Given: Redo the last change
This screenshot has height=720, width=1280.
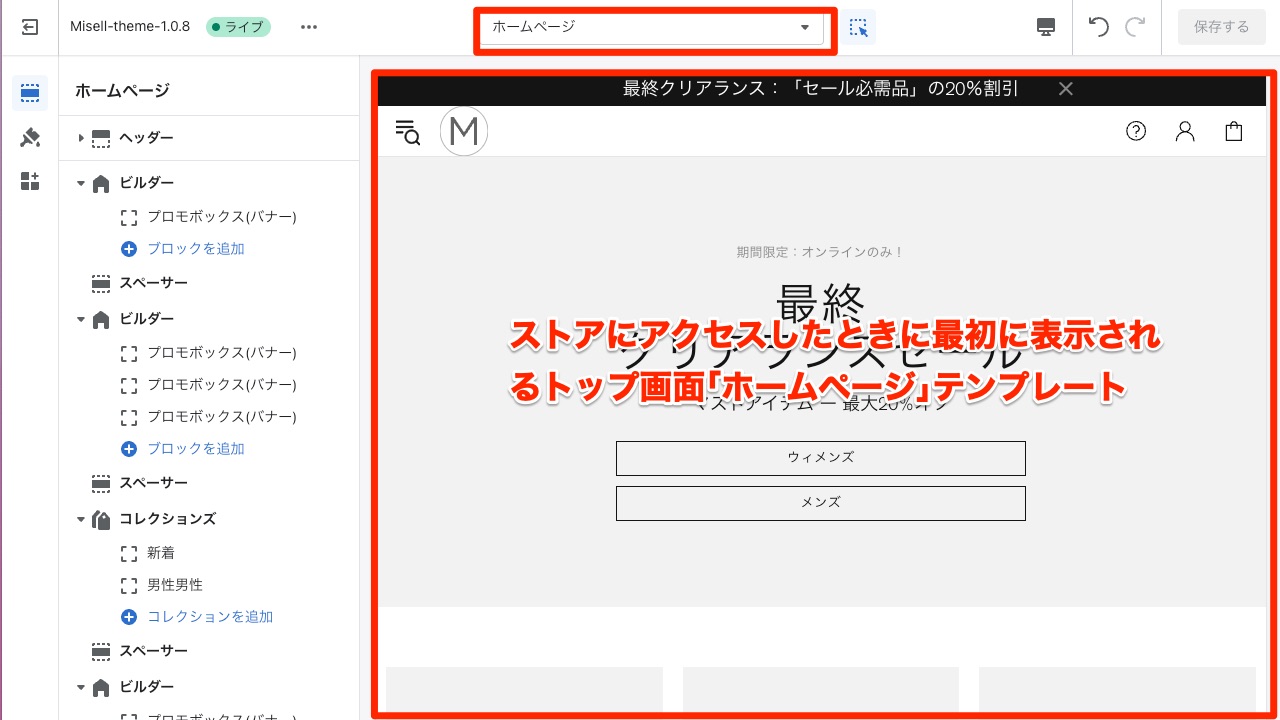Looking at the screenshot, I should (1135, 27).
